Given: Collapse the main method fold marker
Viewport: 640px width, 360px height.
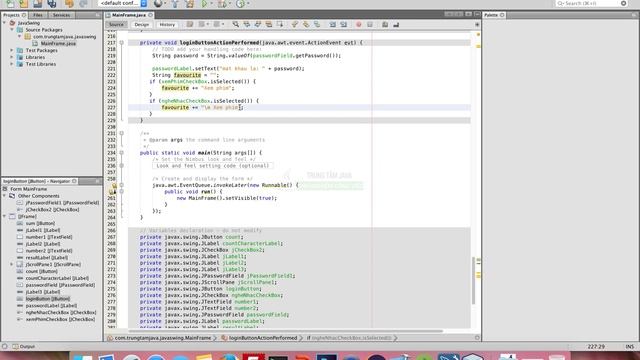Looking at the screenshot, I should click(122, 153).
